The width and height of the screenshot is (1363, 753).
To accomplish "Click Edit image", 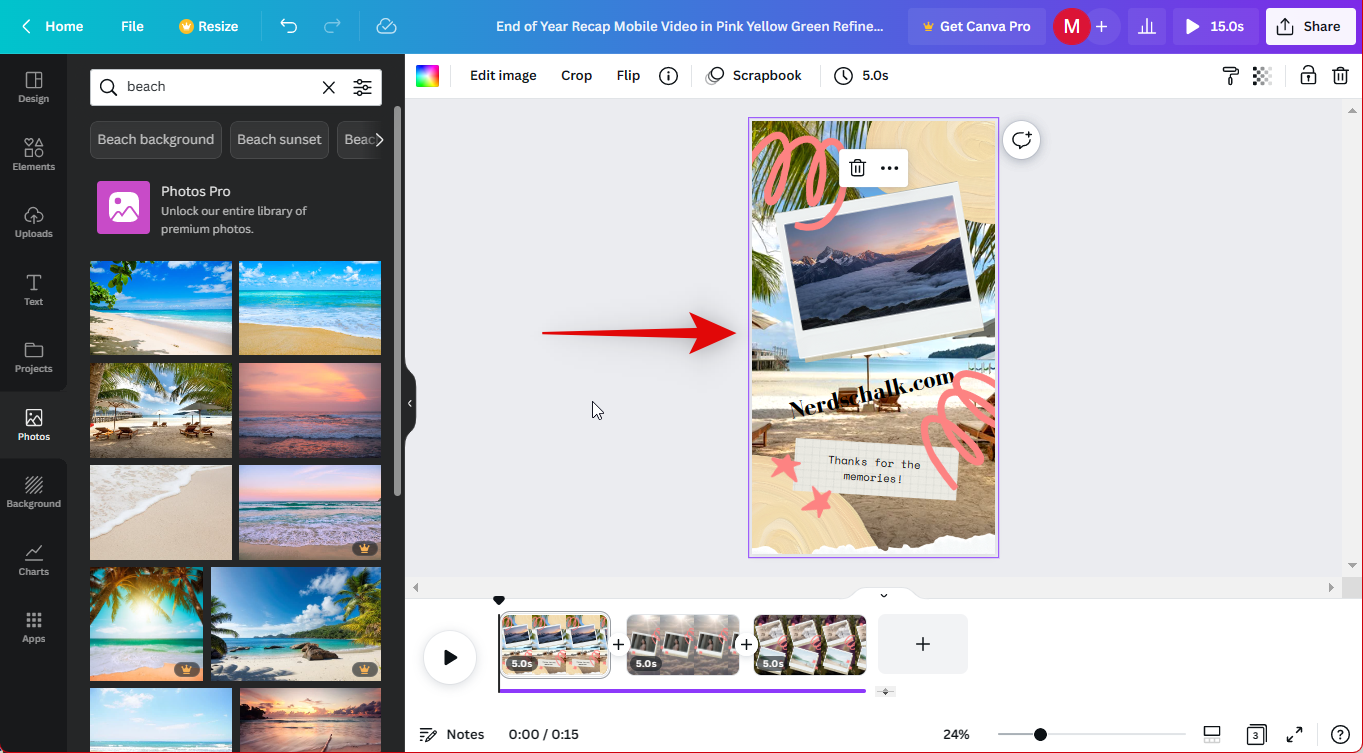I will click(503, 76).
